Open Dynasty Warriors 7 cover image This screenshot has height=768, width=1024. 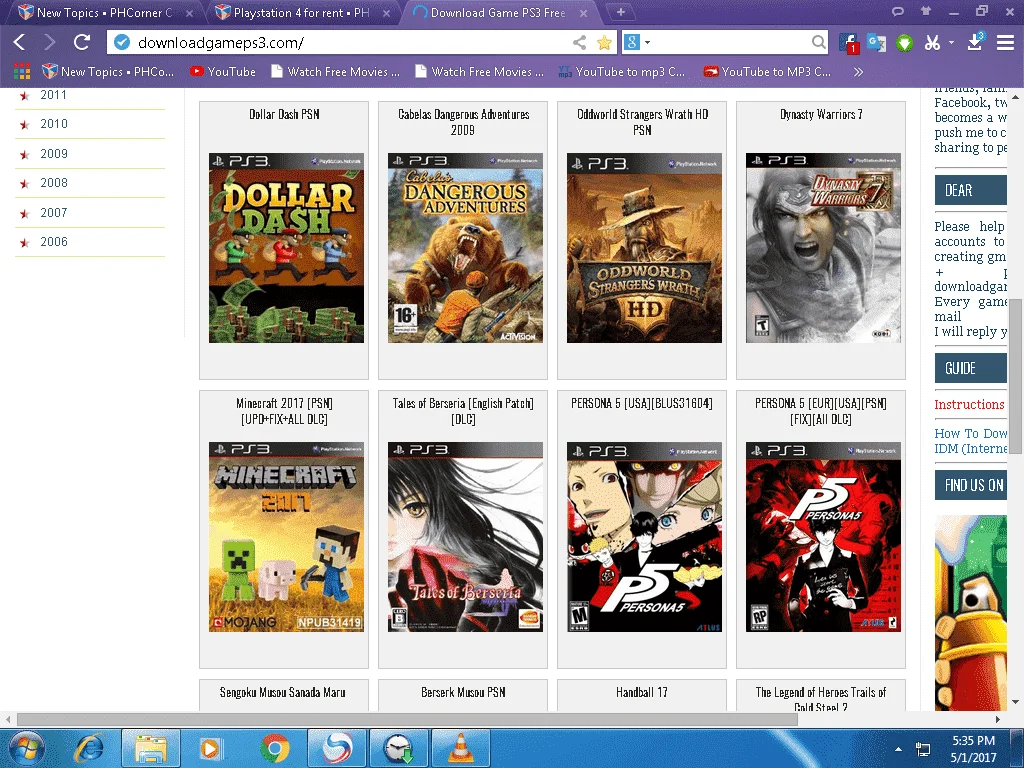click(x=823, y=248)
